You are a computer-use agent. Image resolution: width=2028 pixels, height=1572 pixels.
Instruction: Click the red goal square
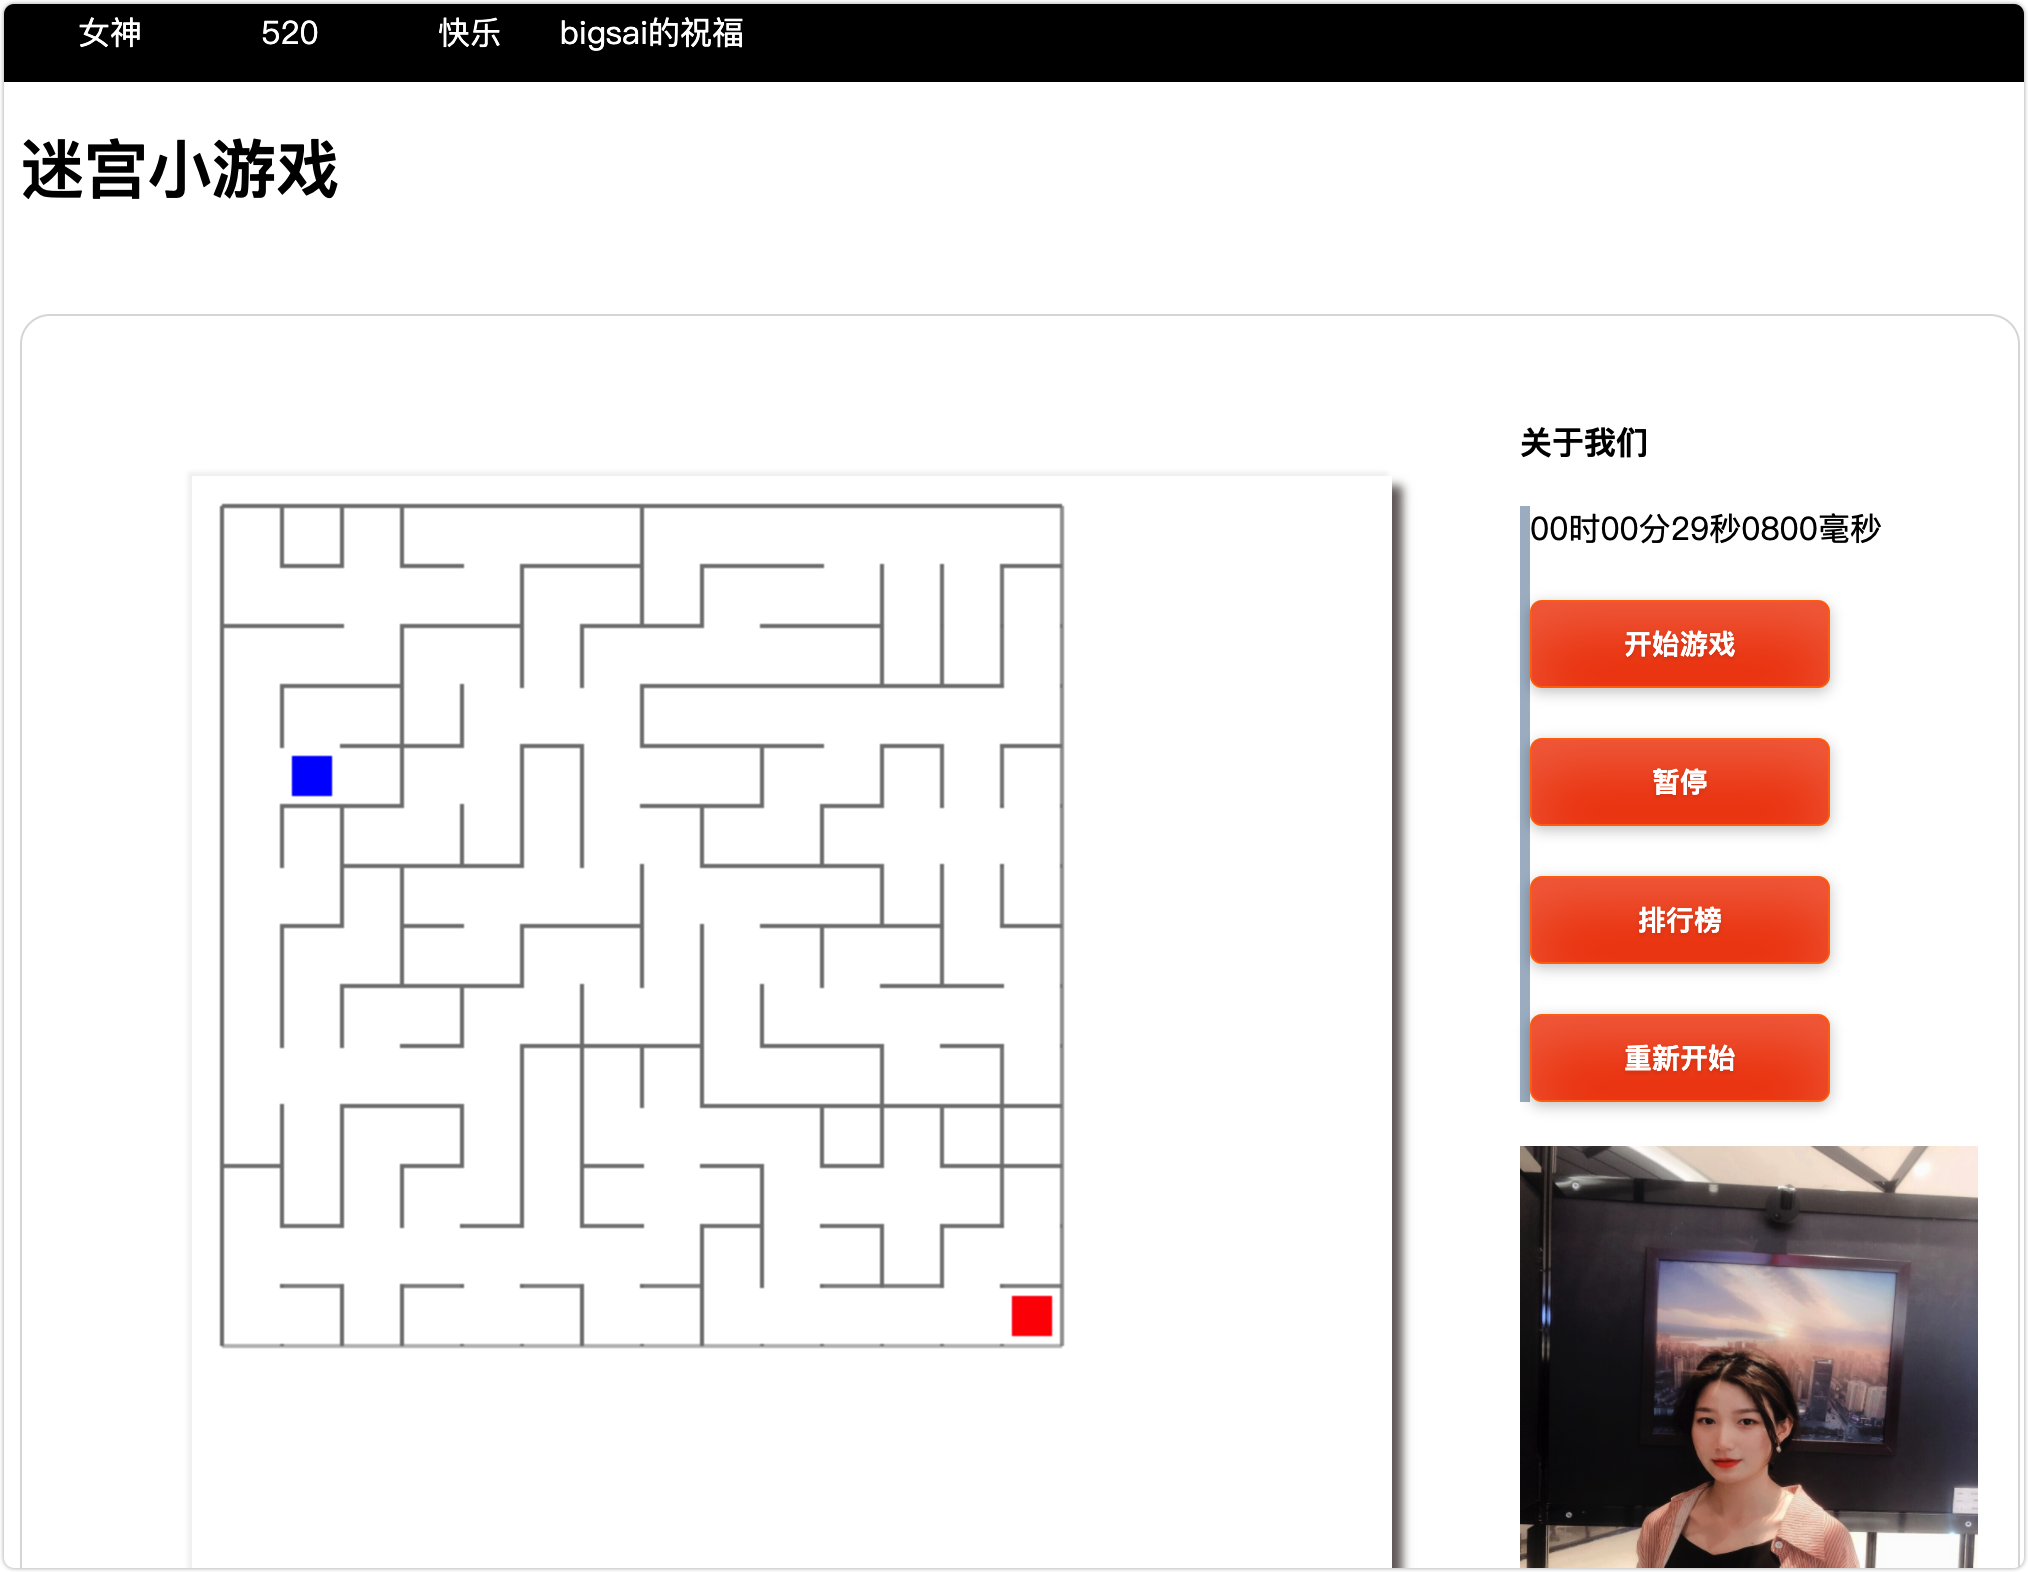[1031, 1315]
